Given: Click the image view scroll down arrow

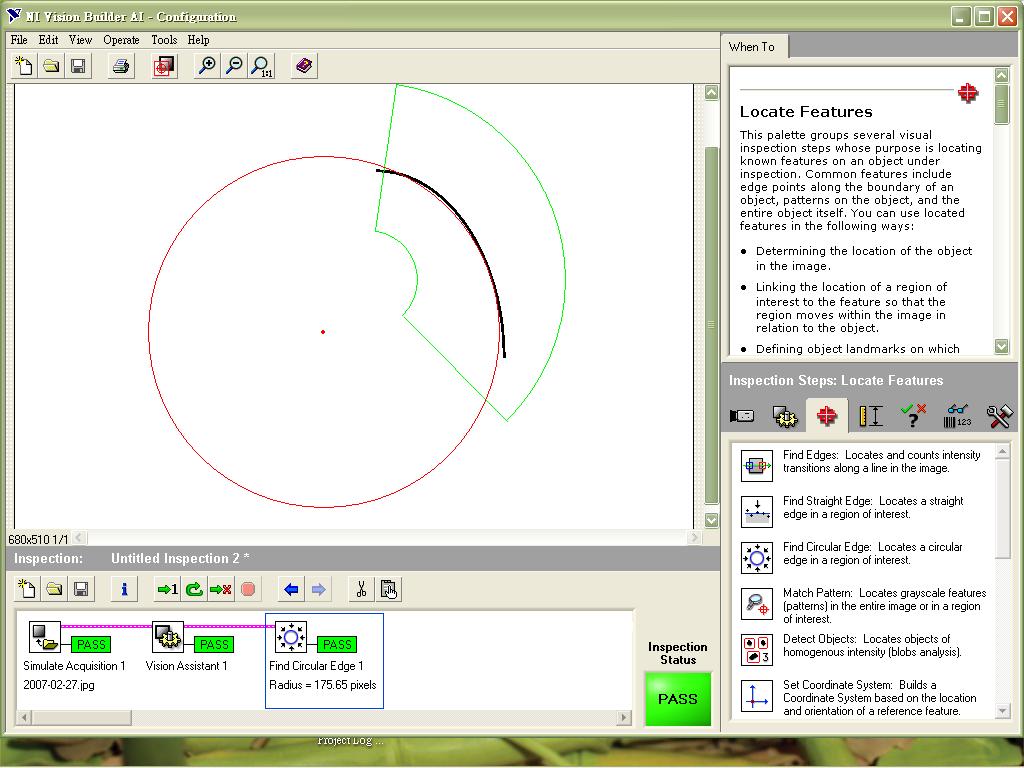Looking at the screenshot, I should pos(712,520).
